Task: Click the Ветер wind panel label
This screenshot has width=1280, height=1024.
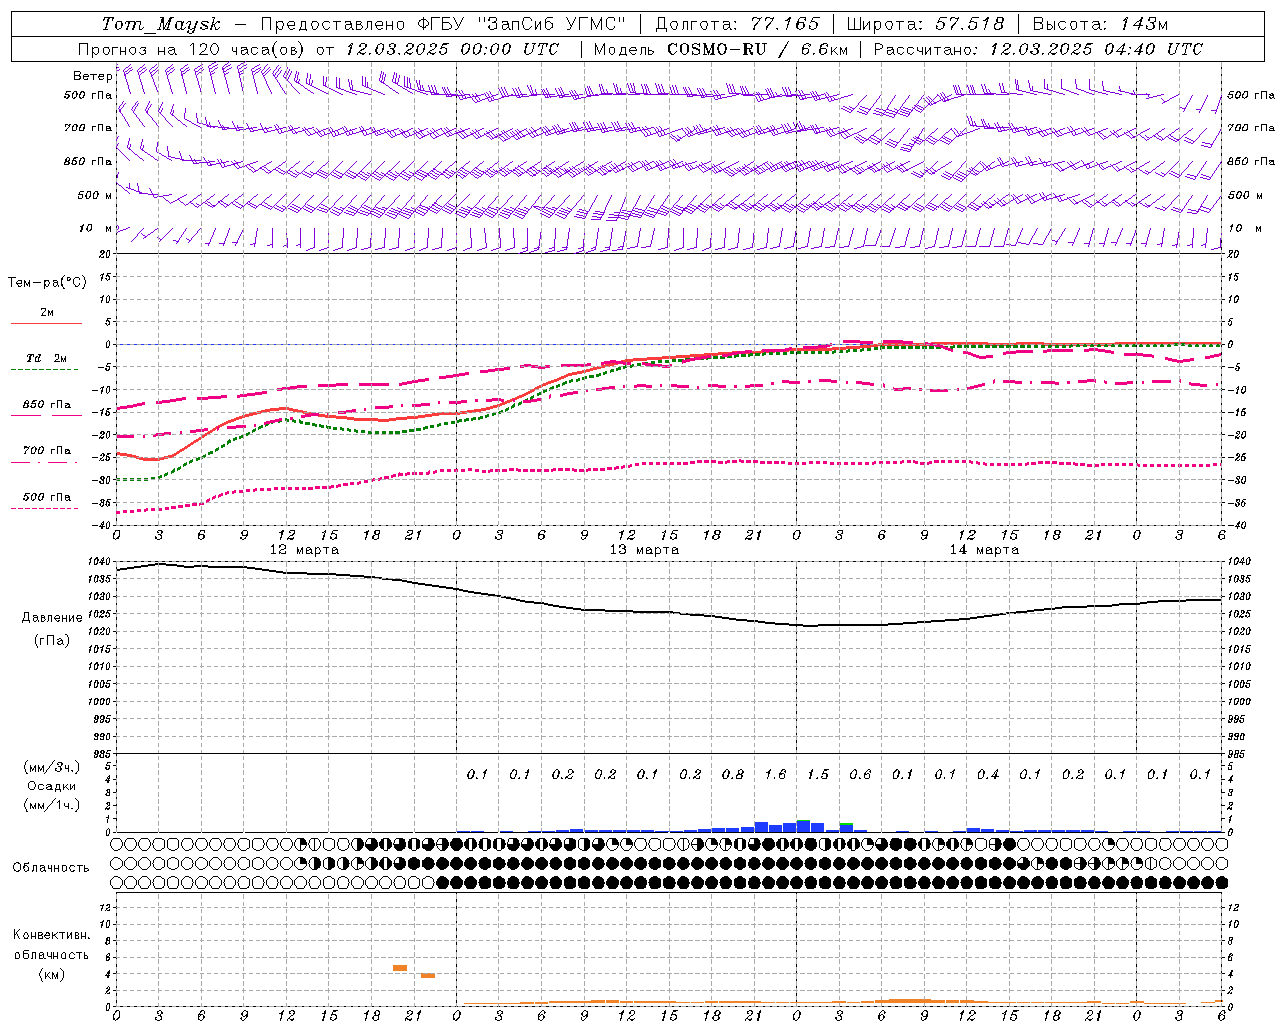Action: pyautogui.click(x=92, y=76)
